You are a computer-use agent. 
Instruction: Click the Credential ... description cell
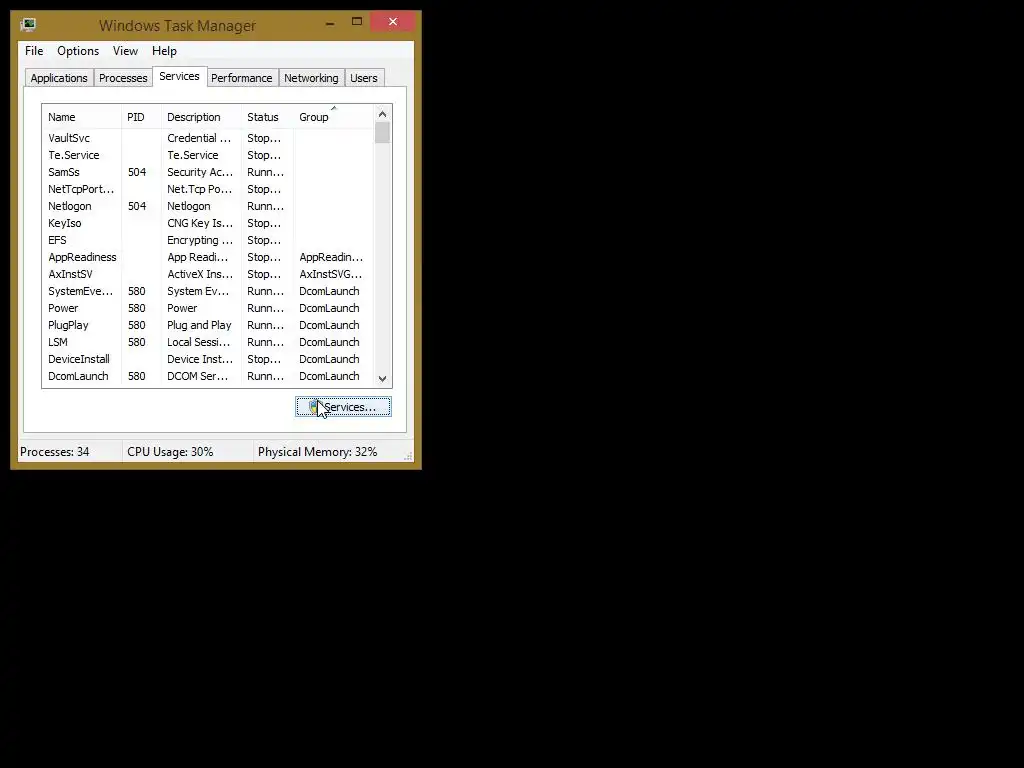[199, 138]
